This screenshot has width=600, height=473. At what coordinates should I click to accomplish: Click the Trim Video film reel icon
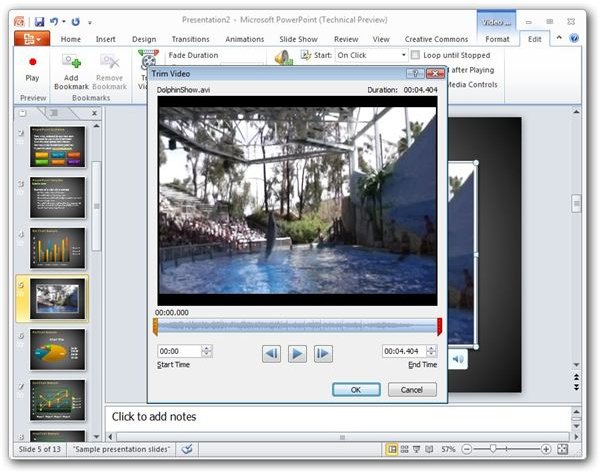(148, 59)
